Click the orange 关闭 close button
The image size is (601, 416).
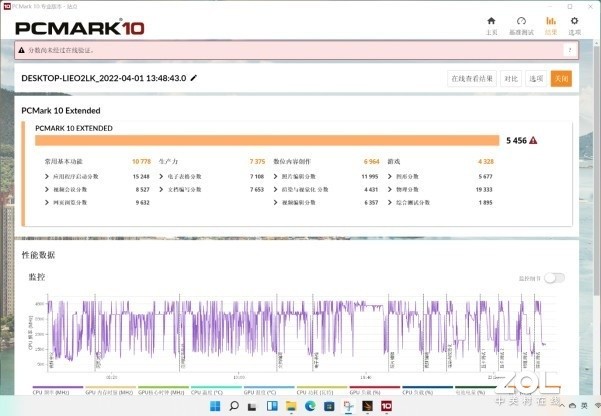click(x=561, y=79)
